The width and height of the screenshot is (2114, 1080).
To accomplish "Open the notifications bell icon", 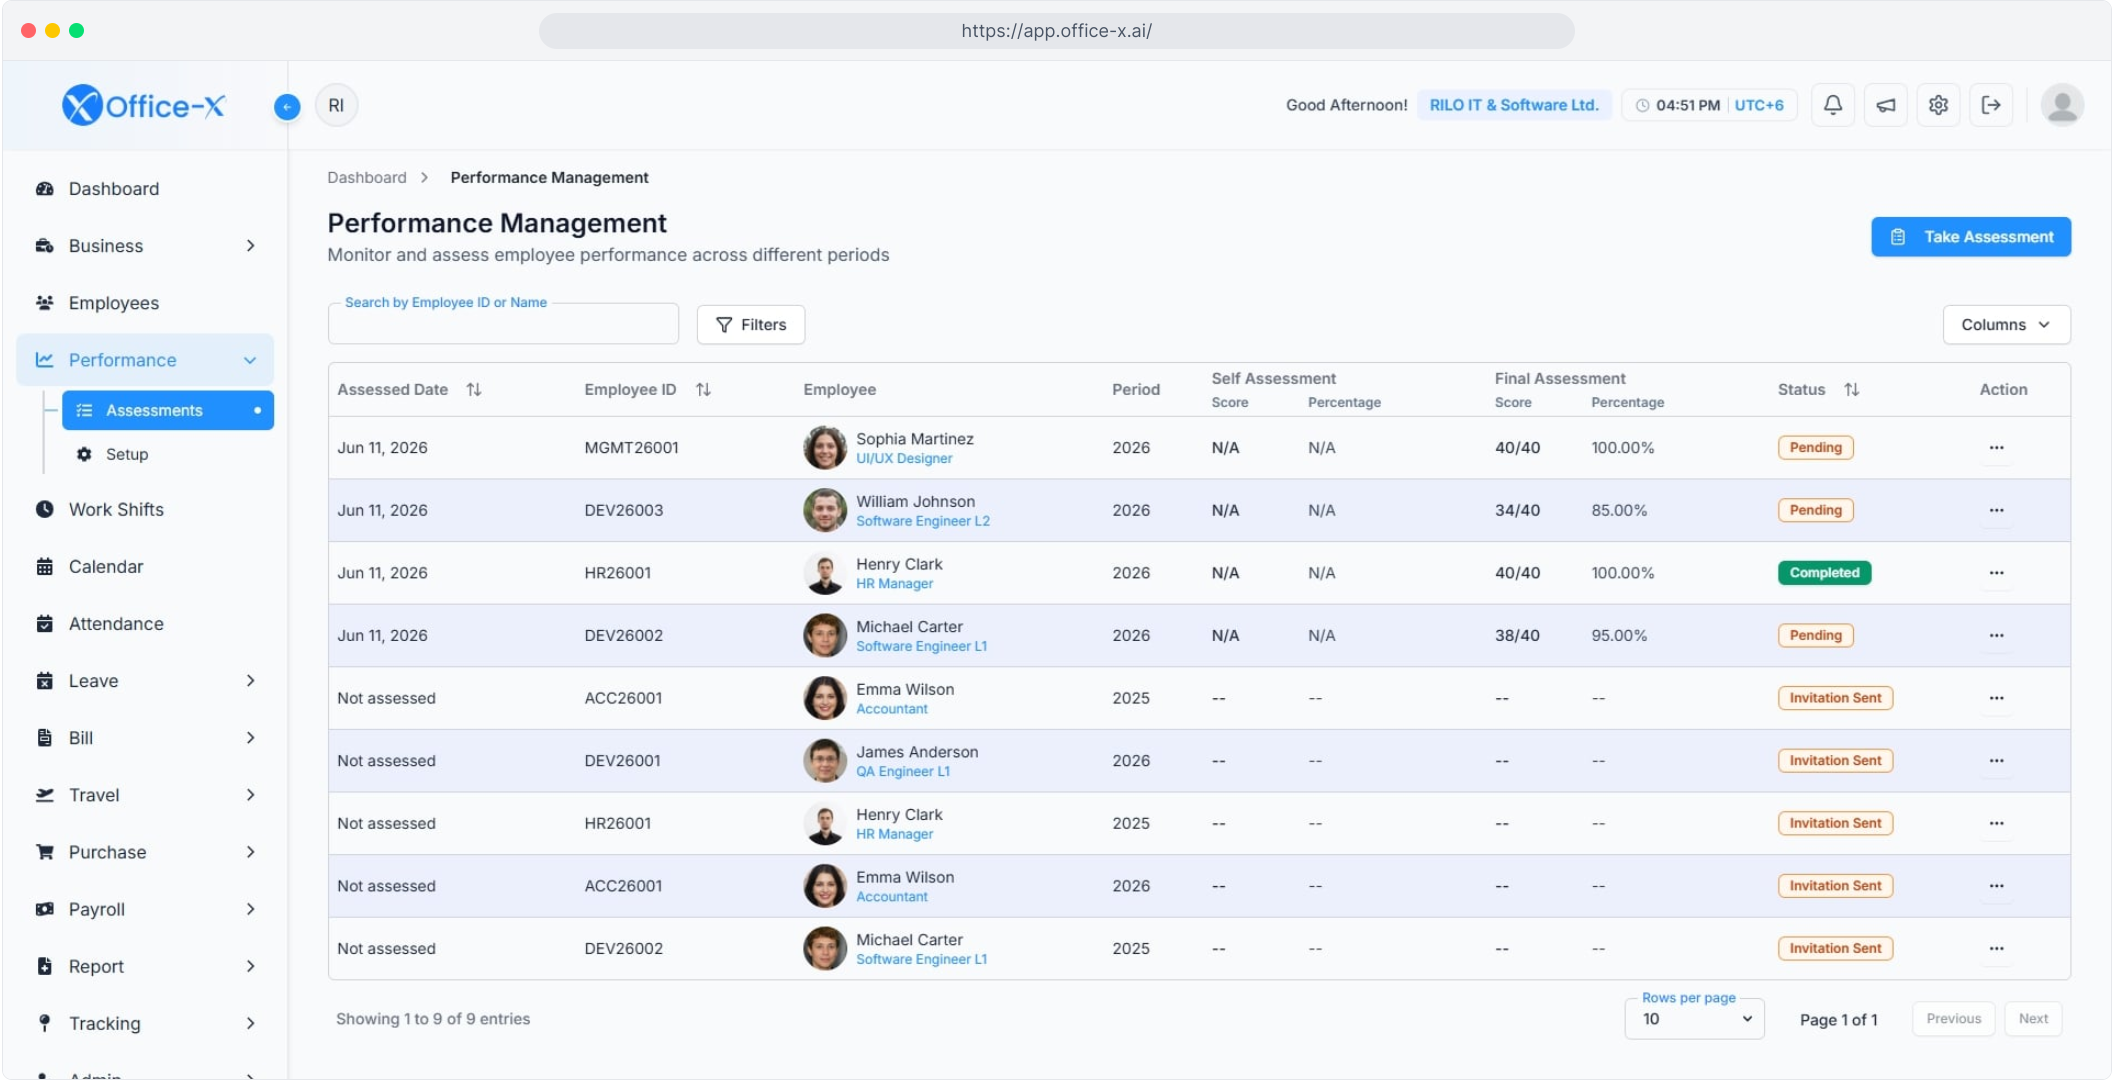I will coord(1832,105).
